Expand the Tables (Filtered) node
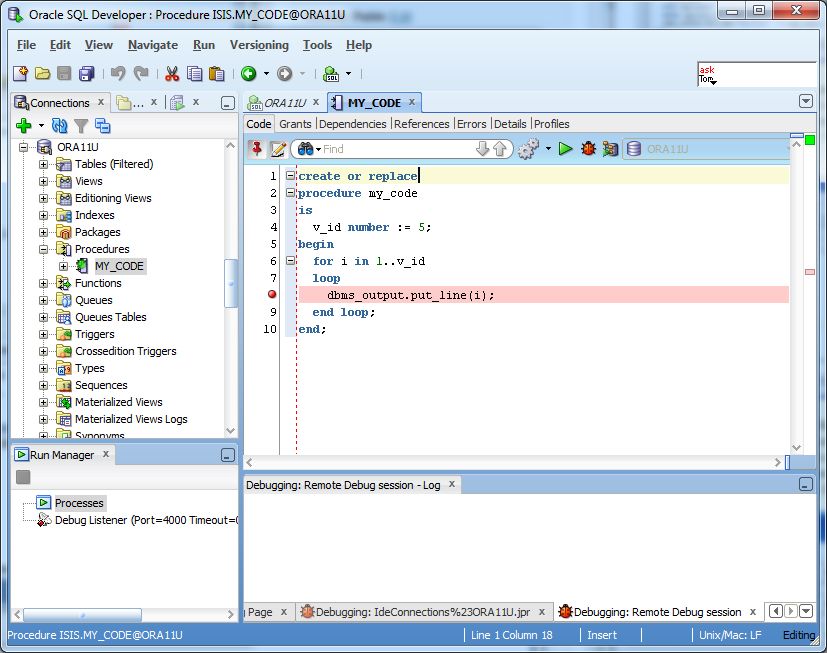Viewport: 827px width, 653px height. [x=44, y=164]
